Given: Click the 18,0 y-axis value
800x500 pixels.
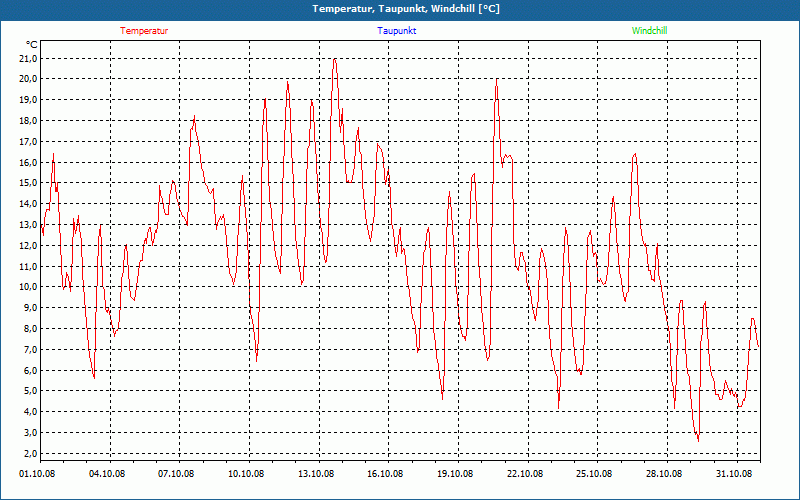Looking at the screenshot, I should pyautogui.click(x=28, y=120).
